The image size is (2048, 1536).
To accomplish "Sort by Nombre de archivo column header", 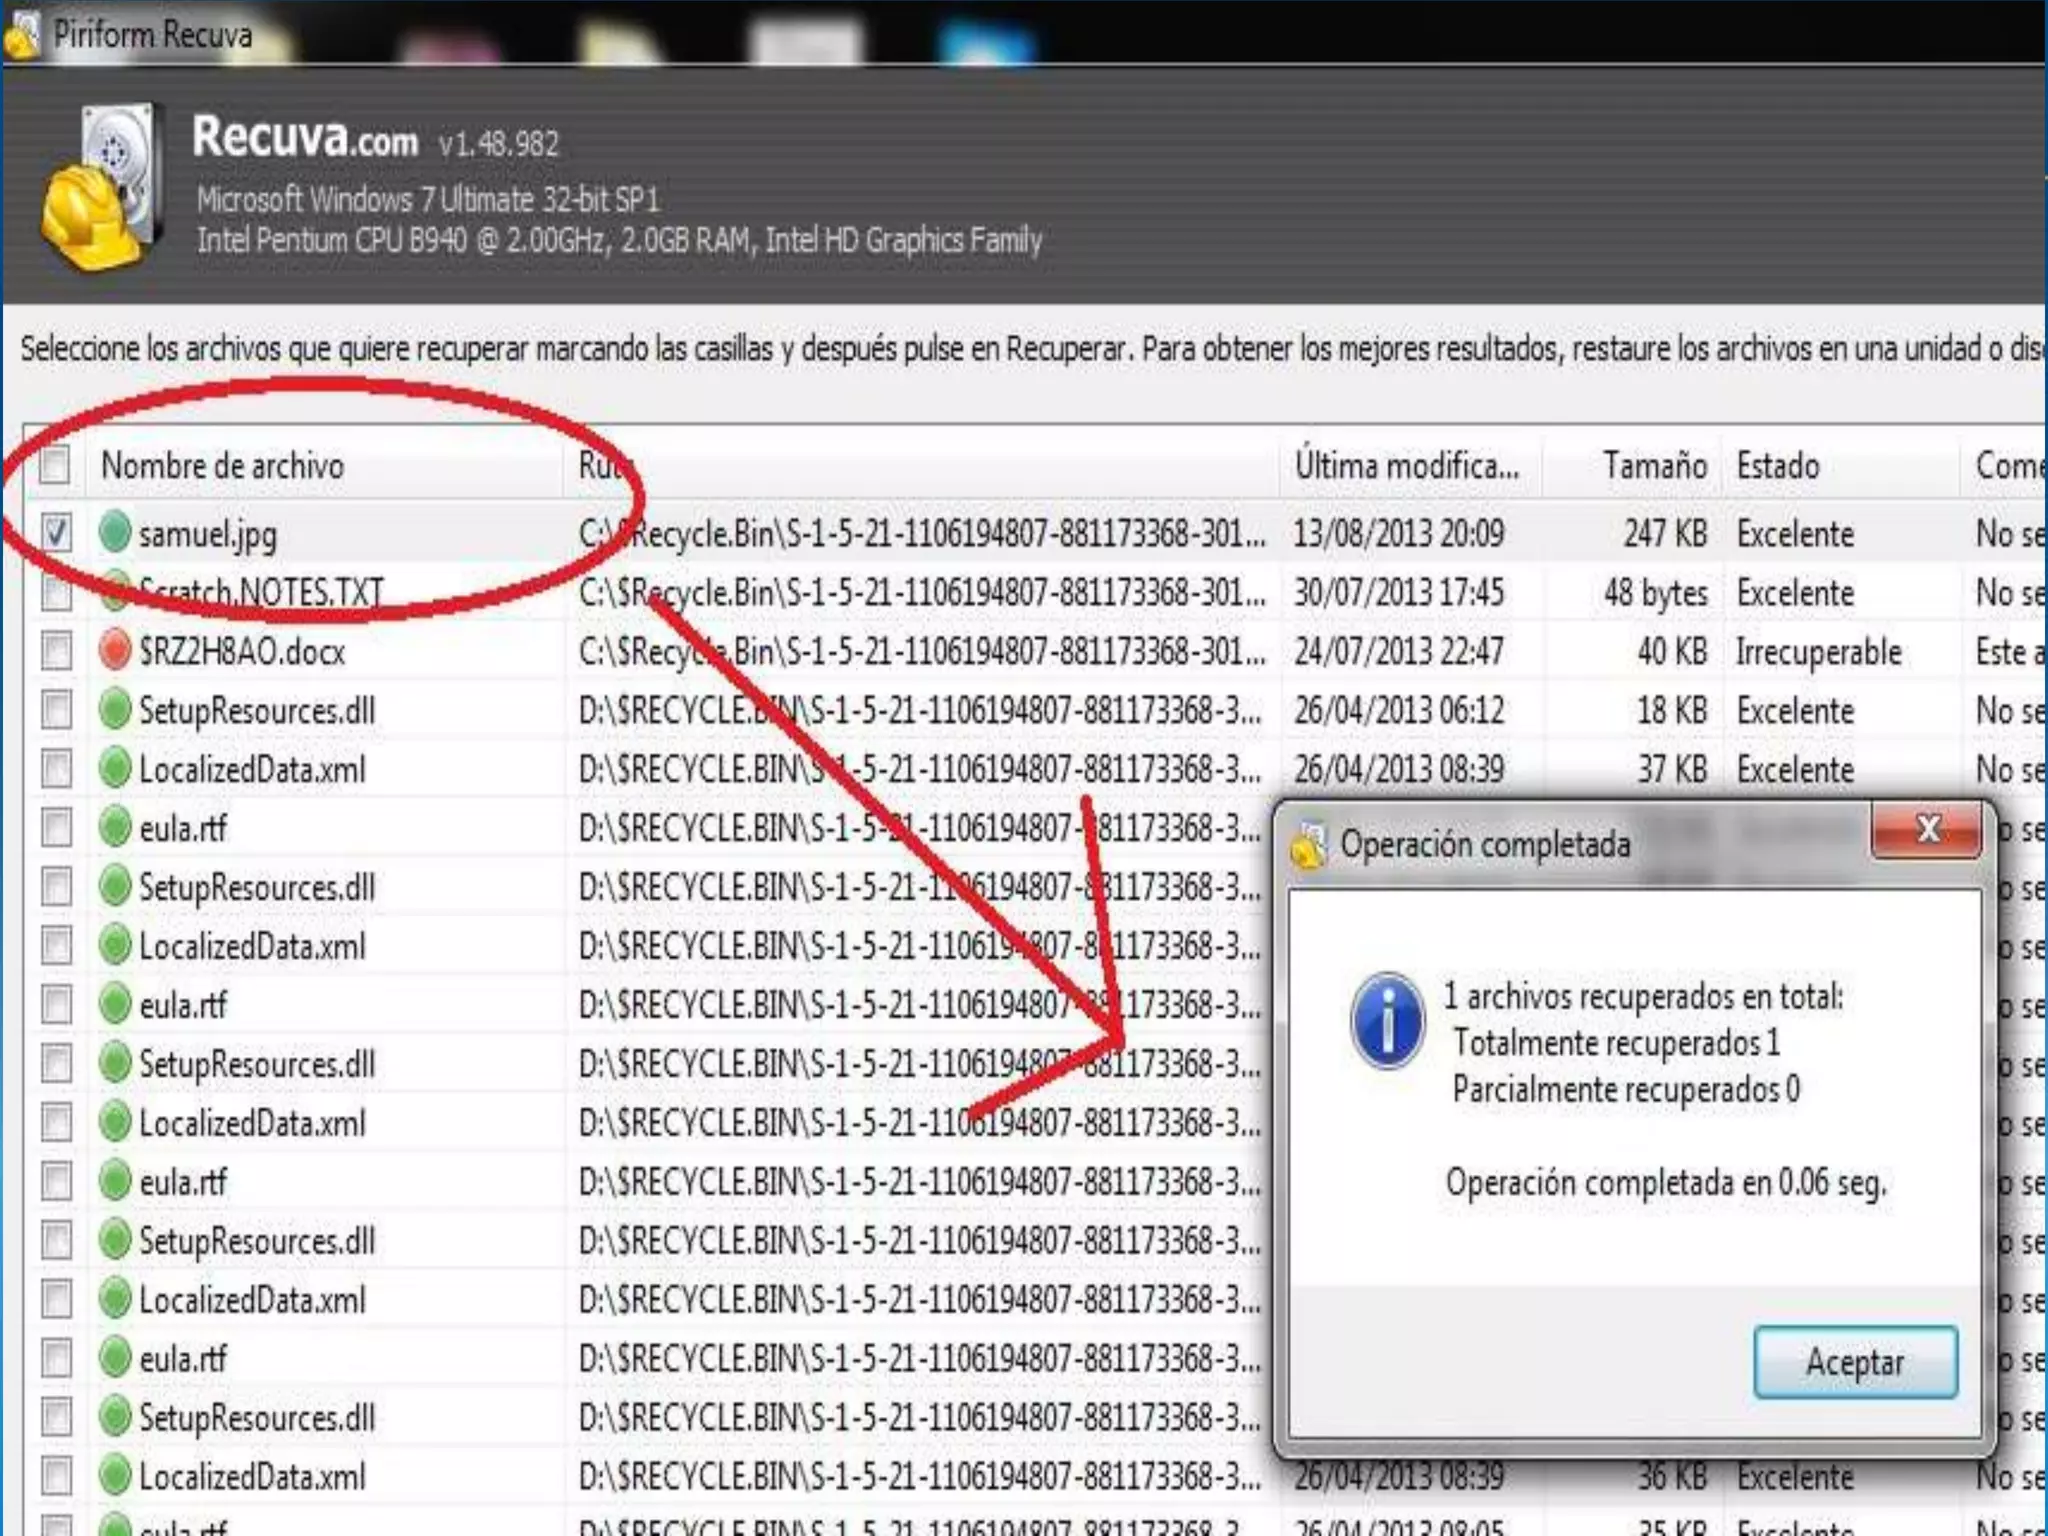I will [x=222, y=466].
